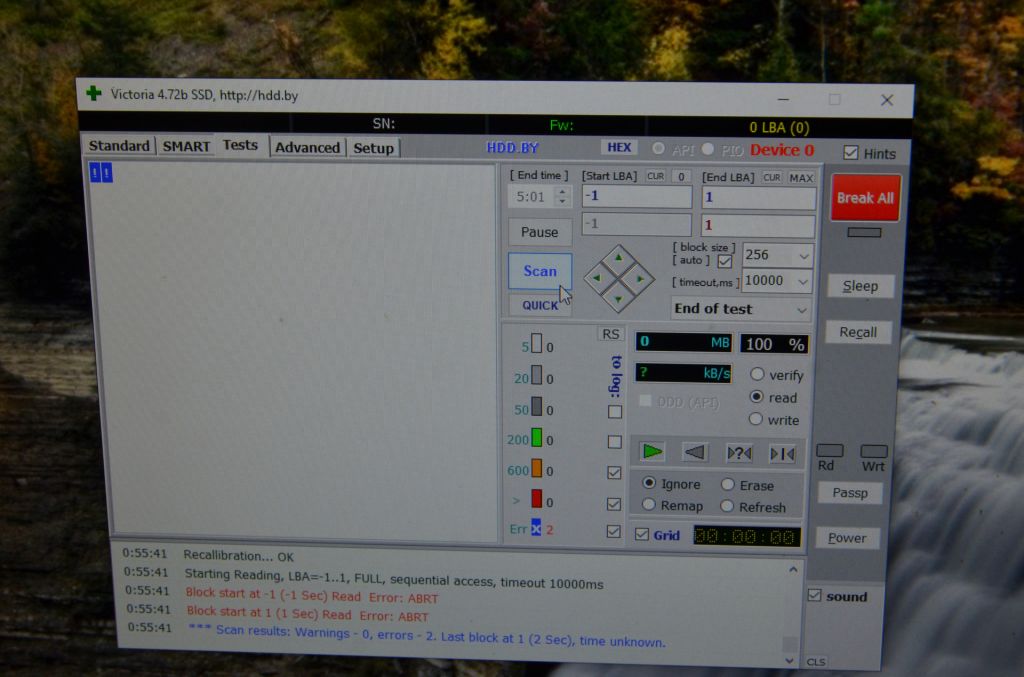This screenshot has width=1024, height=677.
Task: Open the SMART tab
Action: pos(186,146)
